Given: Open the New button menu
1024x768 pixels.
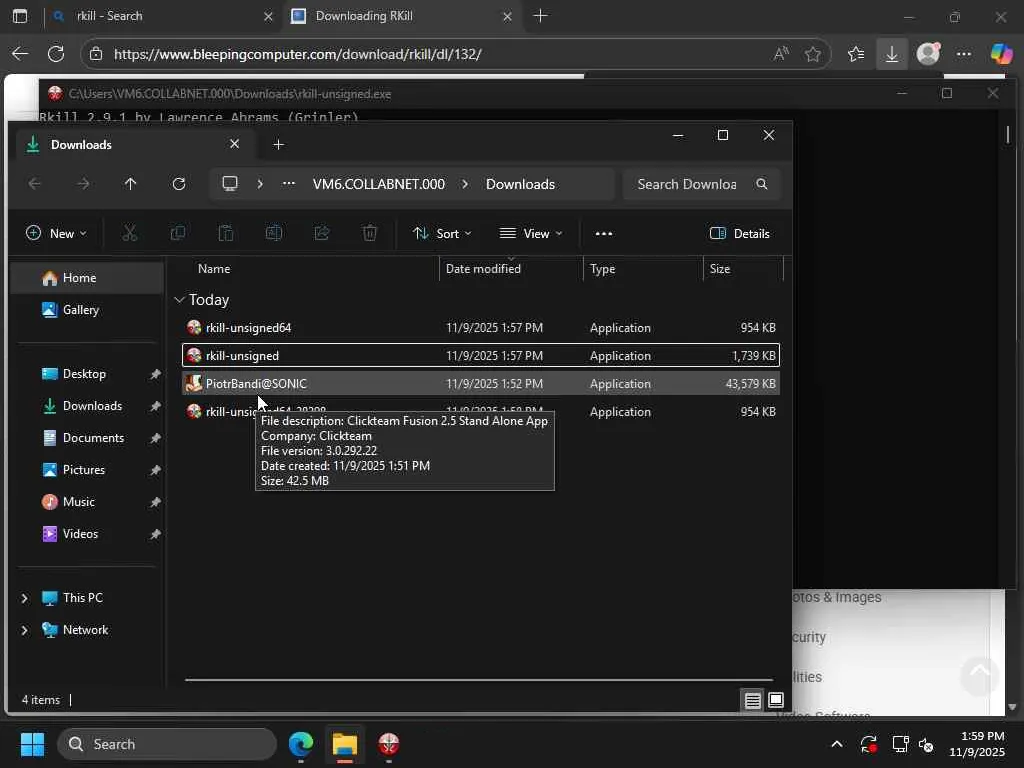Looking at the screenshot, I should pos(56,234).
